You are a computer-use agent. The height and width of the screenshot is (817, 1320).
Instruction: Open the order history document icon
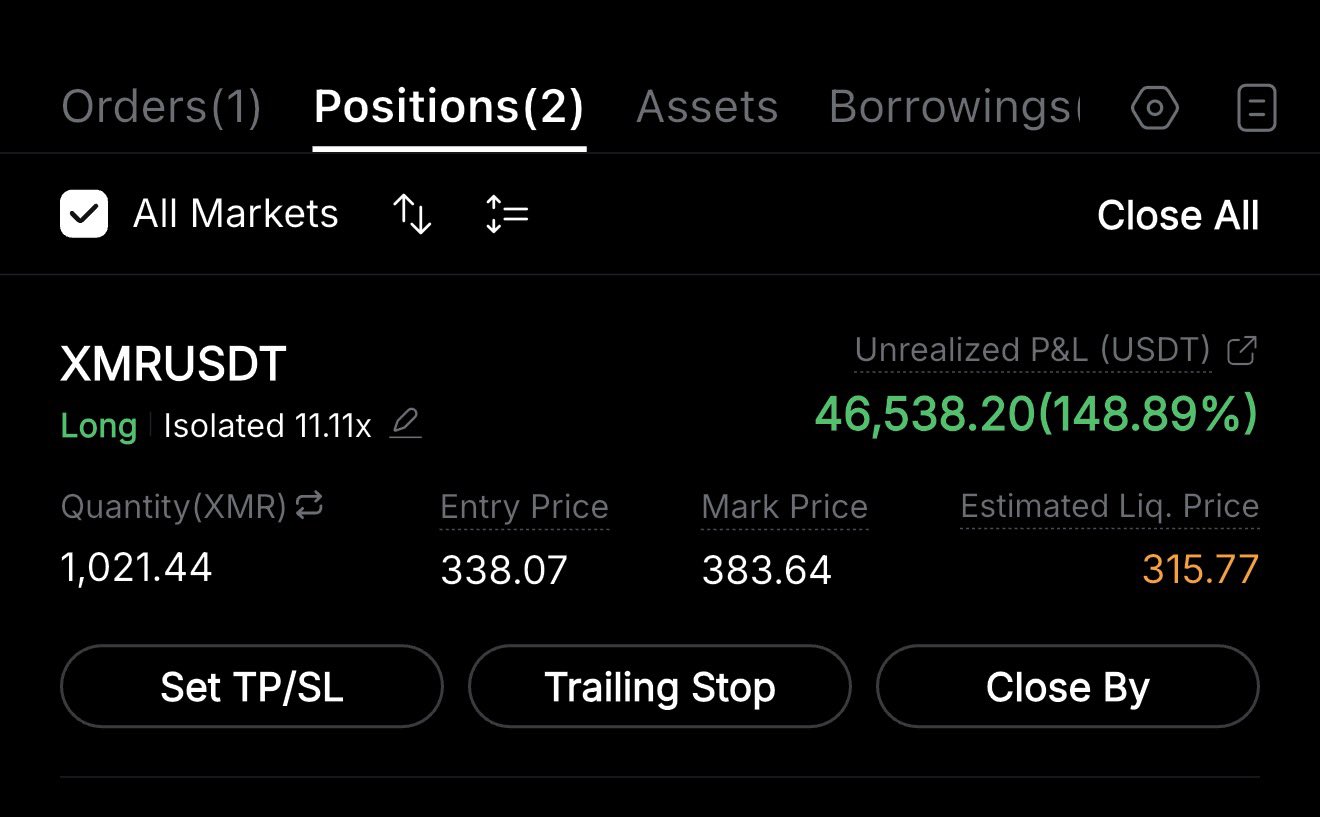click(x=1256, y=108)
